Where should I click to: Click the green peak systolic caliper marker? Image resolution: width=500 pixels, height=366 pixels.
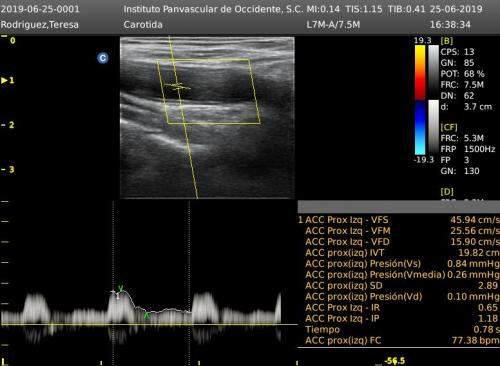click(x=121, y=289)
